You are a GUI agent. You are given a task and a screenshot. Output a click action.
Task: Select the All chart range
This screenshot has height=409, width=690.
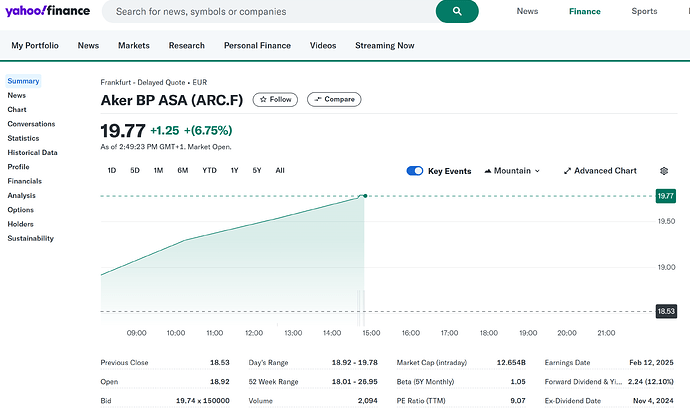tap(280, 170)
